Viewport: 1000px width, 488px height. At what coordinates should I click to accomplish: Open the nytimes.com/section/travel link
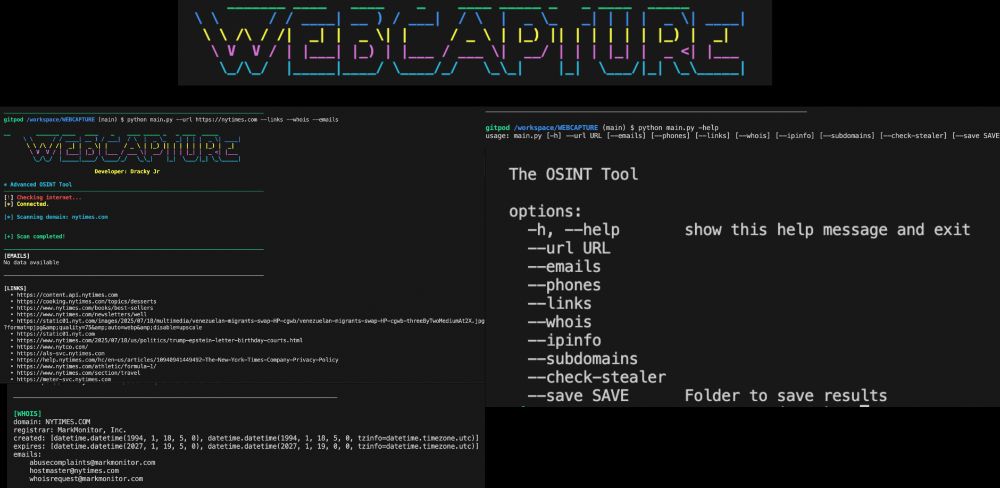(x=78, y=373)
